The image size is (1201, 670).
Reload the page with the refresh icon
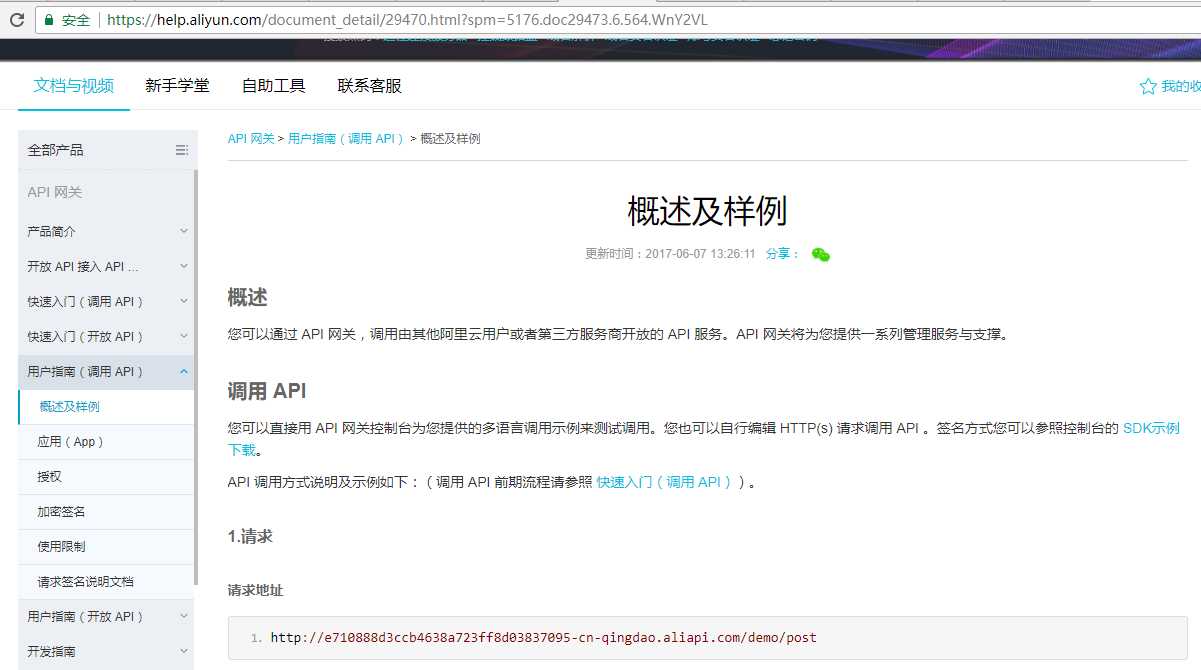pos(15,19)
